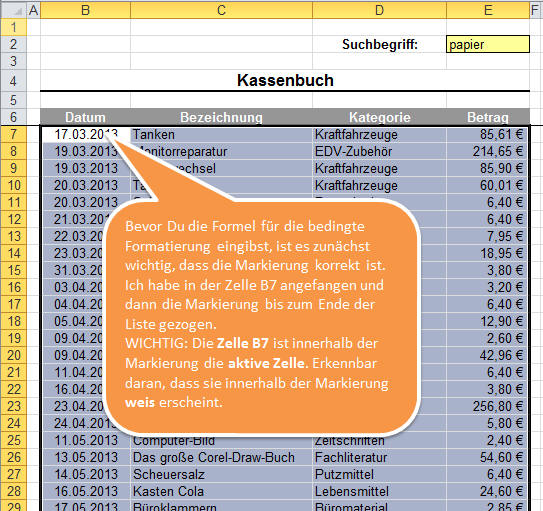Click the Fachliteratur category cell
The image size is (543, 511).
379,457
